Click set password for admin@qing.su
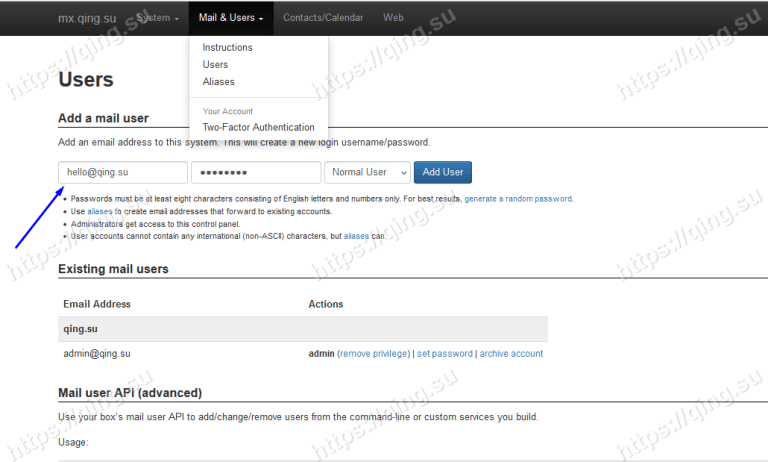The height and width of the screenshot is (462, 768). tap(444, 354)
